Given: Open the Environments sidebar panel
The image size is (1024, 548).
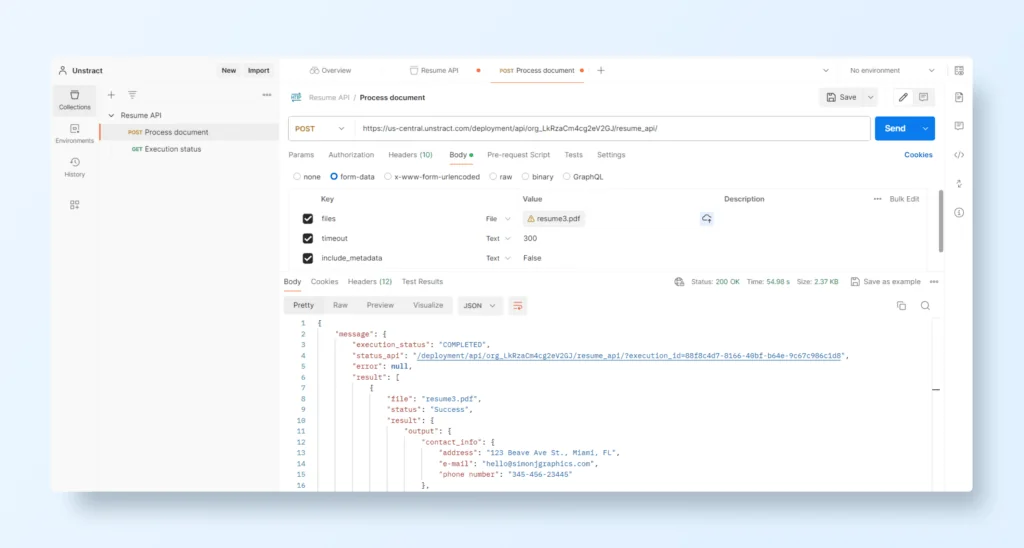Looking at the screenshot, I should pyautogui.click(x=74, y=133).
